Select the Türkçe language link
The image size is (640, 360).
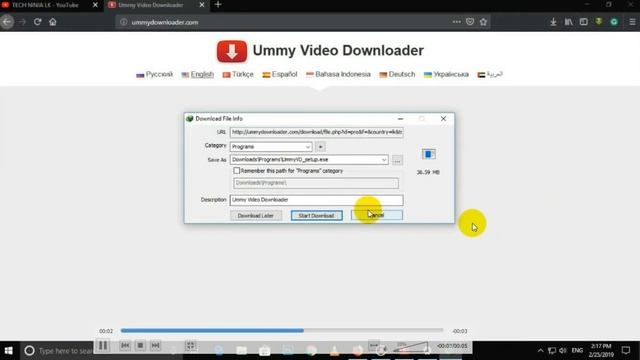[243, 74]
